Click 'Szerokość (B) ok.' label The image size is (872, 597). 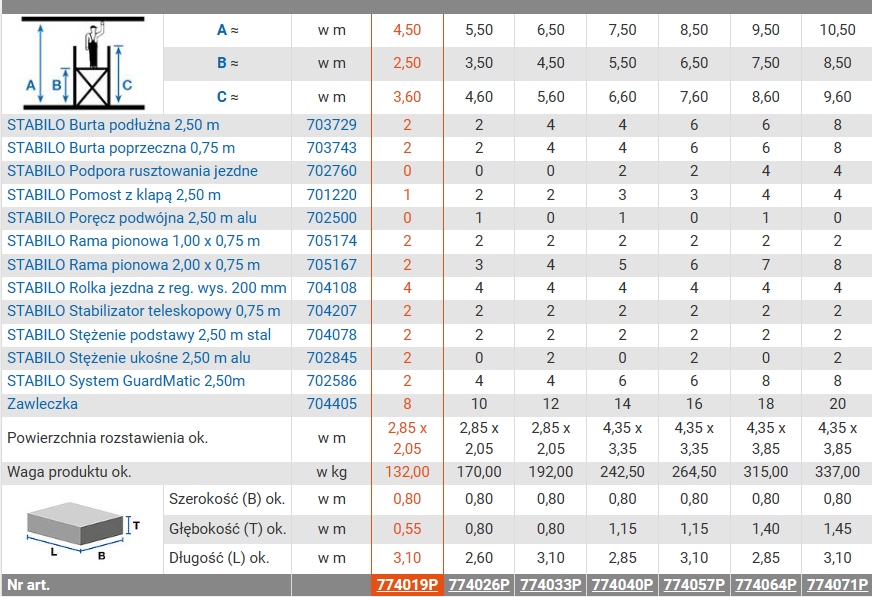click(x=227, y=499)
